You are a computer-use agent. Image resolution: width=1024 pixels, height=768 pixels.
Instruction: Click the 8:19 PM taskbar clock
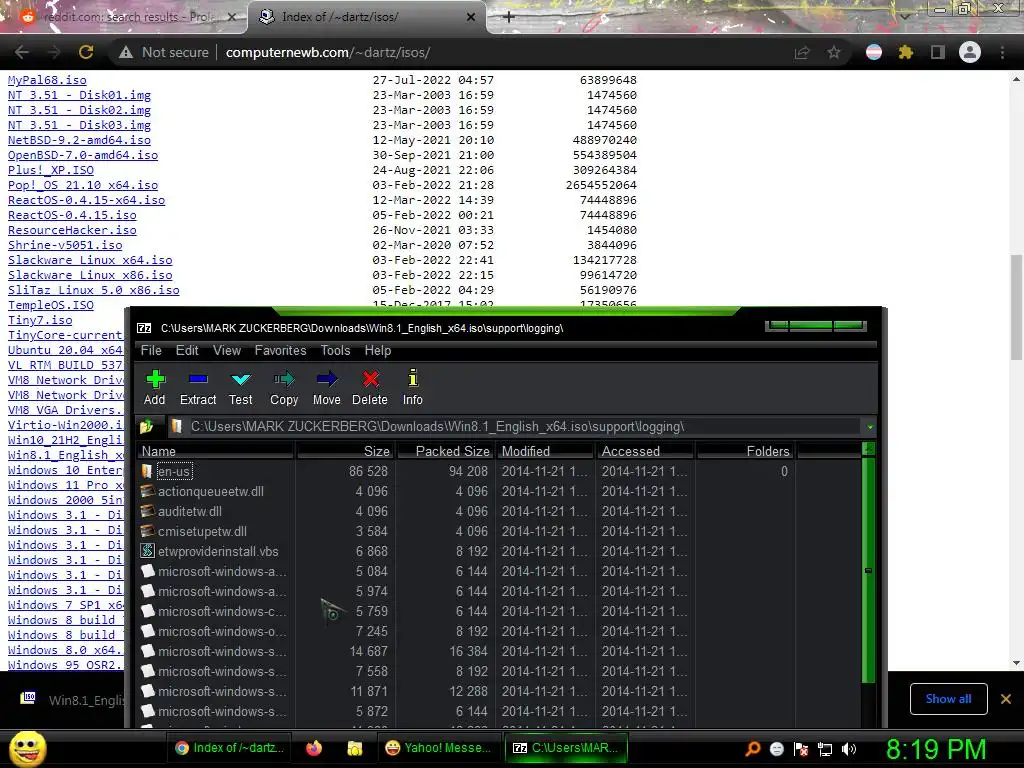[x=935, y=749]
